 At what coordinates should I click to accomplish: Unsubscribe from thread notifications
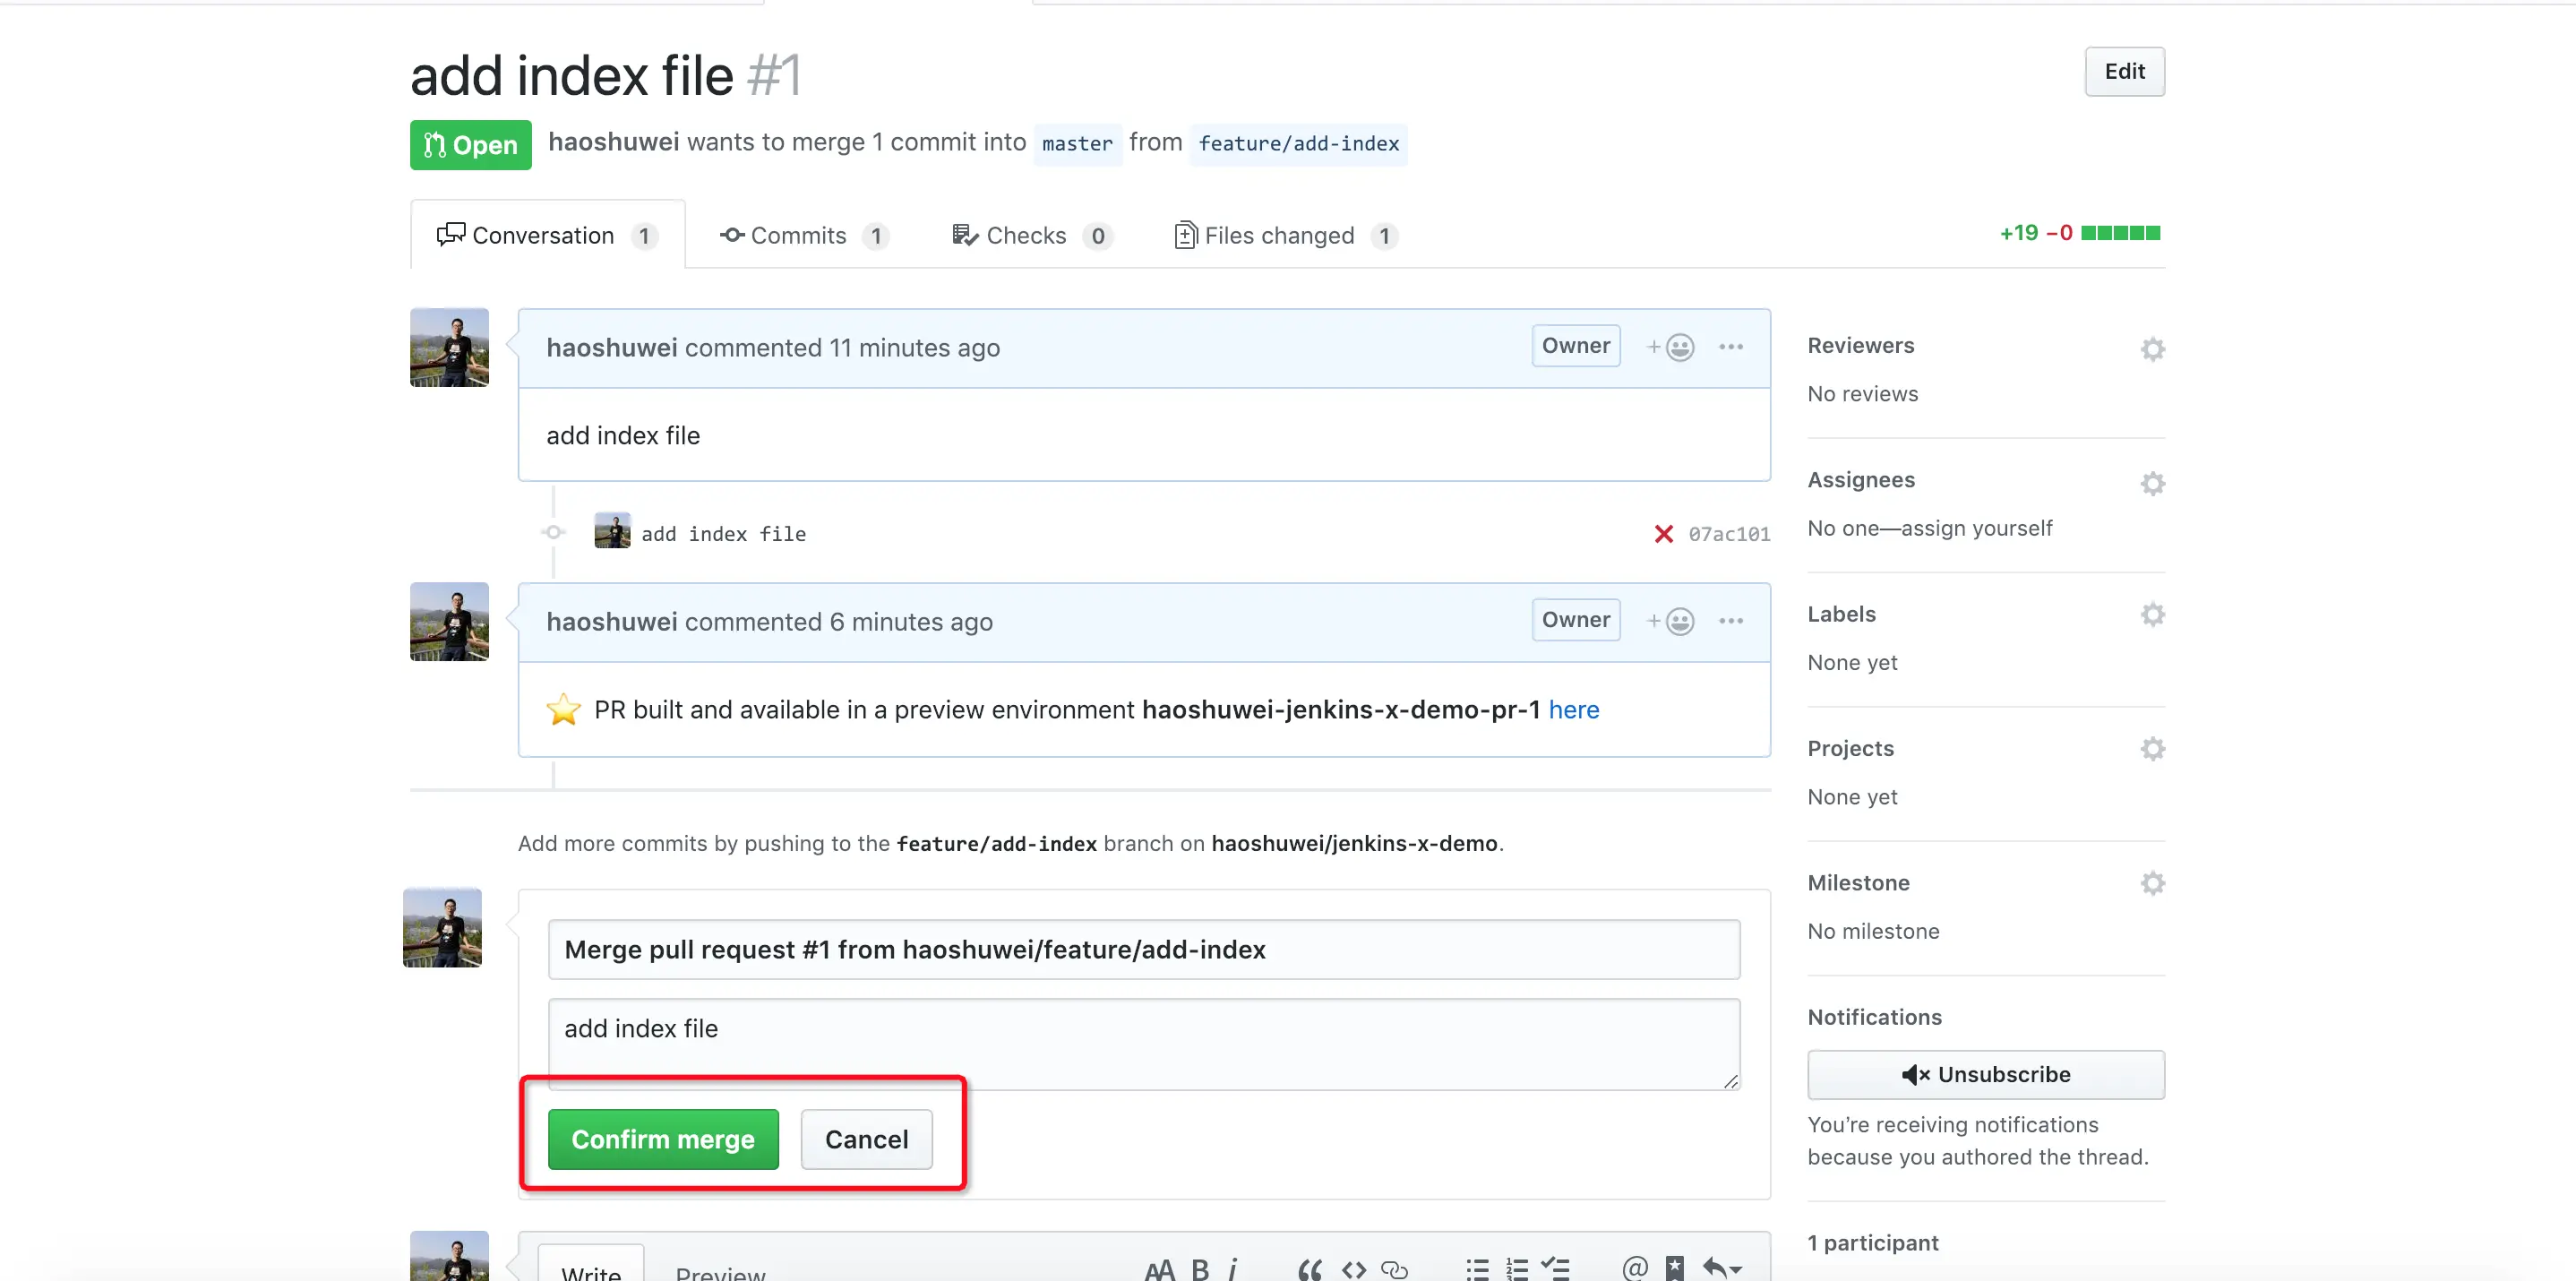(x=1985, y=1074)
